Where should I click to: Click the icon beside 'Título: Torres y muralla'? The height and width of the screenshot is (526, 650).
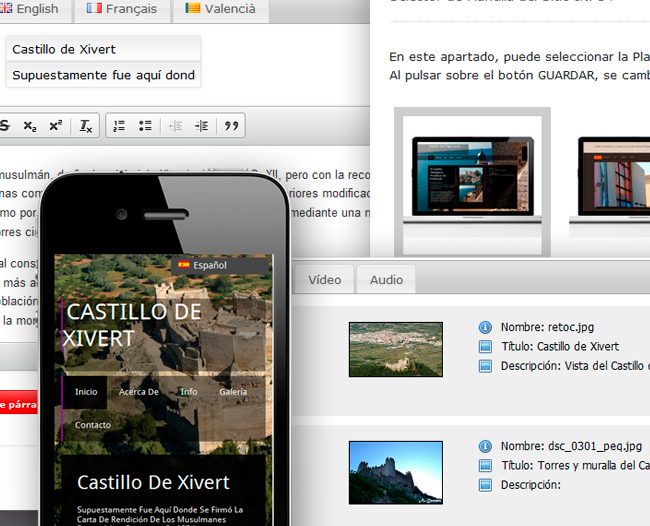tap(485, 465)
